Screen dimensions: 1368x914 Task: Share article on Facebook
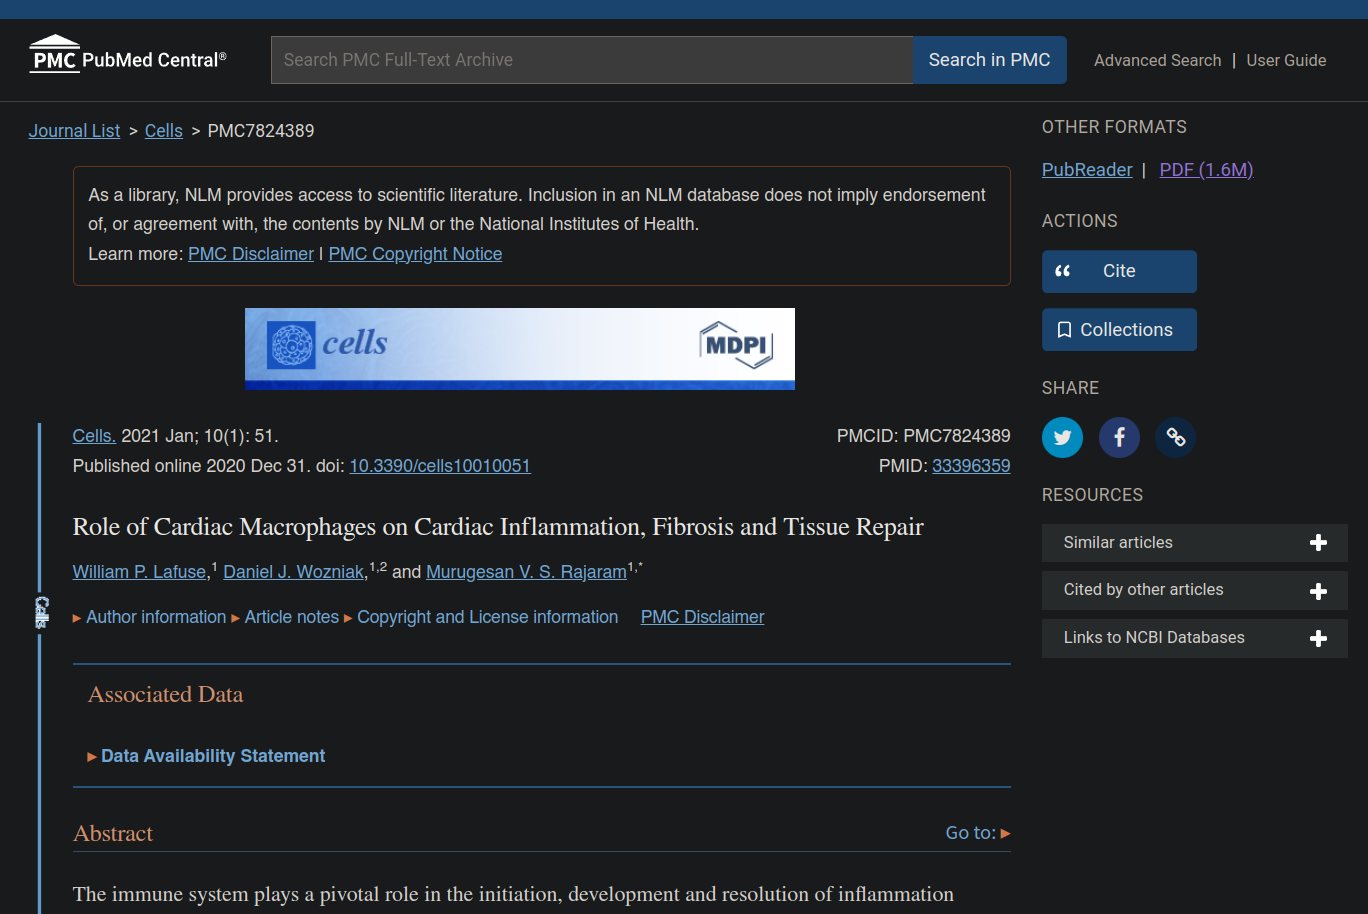coord(1119,437)
